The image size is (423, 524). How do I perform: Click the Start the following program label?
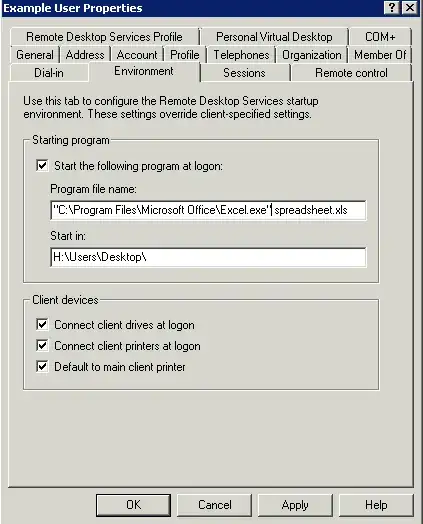pyautogui.click(x=138, y=166)
